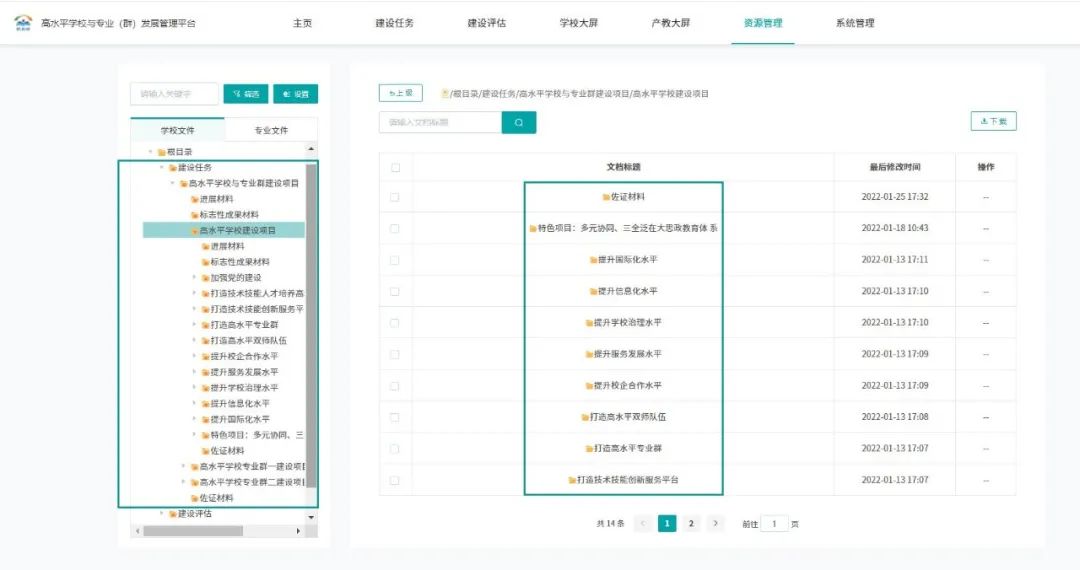Click the 设置 settings button
This screenshot has height=570, width=1080.
295,94
